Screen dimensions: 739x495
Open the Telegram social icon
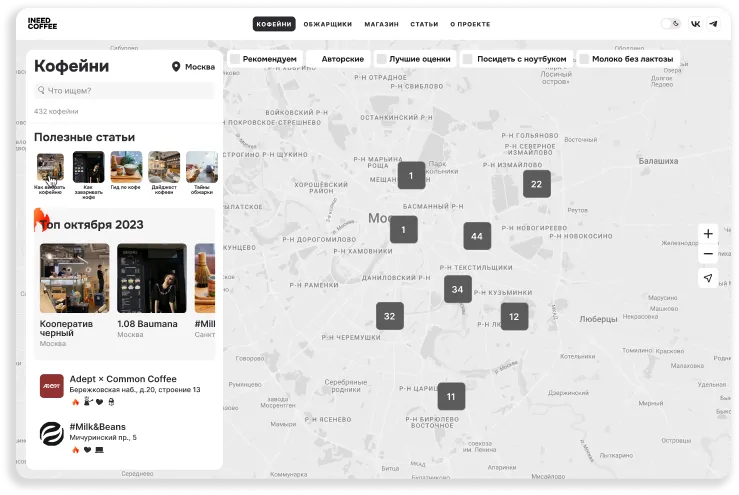[x=714, y=24]
